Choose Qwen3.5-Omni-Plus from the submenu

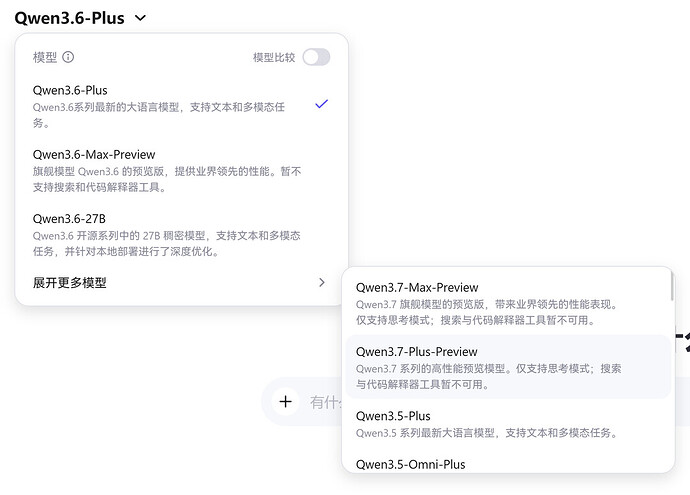tap(508, 464)
